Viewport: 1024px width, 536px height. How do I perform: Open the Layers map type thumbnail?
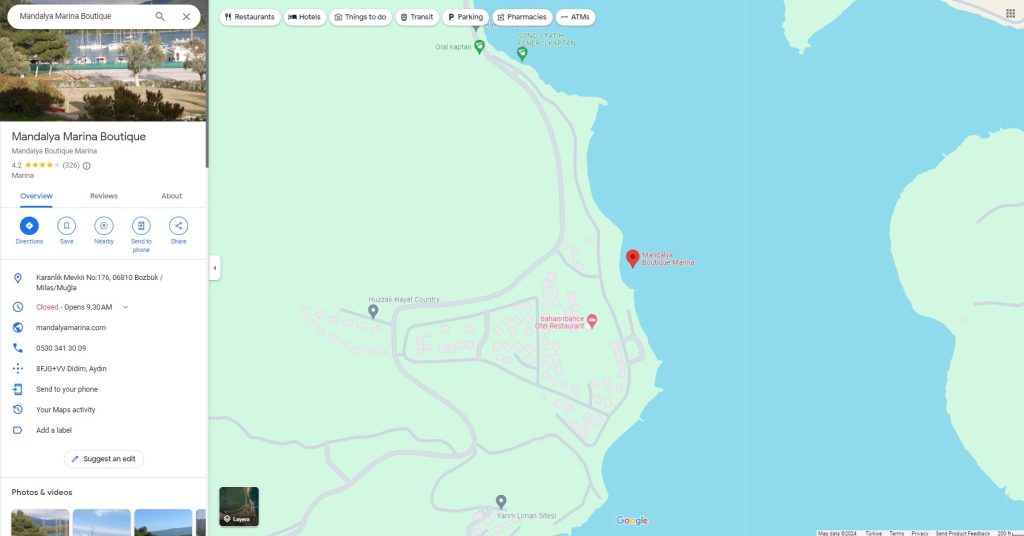(x=239, y=507)
